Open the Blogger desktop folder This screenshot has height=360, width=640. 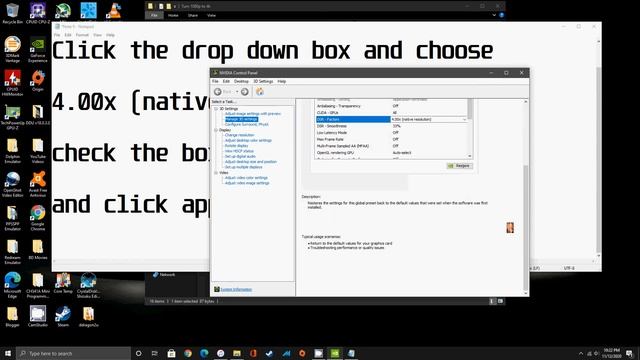[12, 317]
